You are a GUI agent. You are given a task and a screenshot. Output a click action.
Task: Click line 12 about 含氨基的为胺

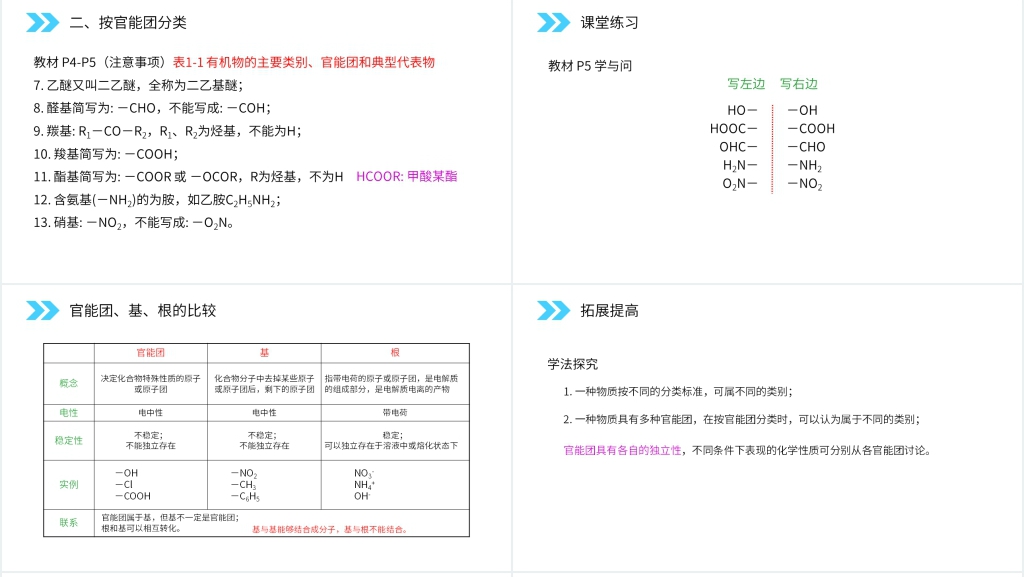coord(157,200)
